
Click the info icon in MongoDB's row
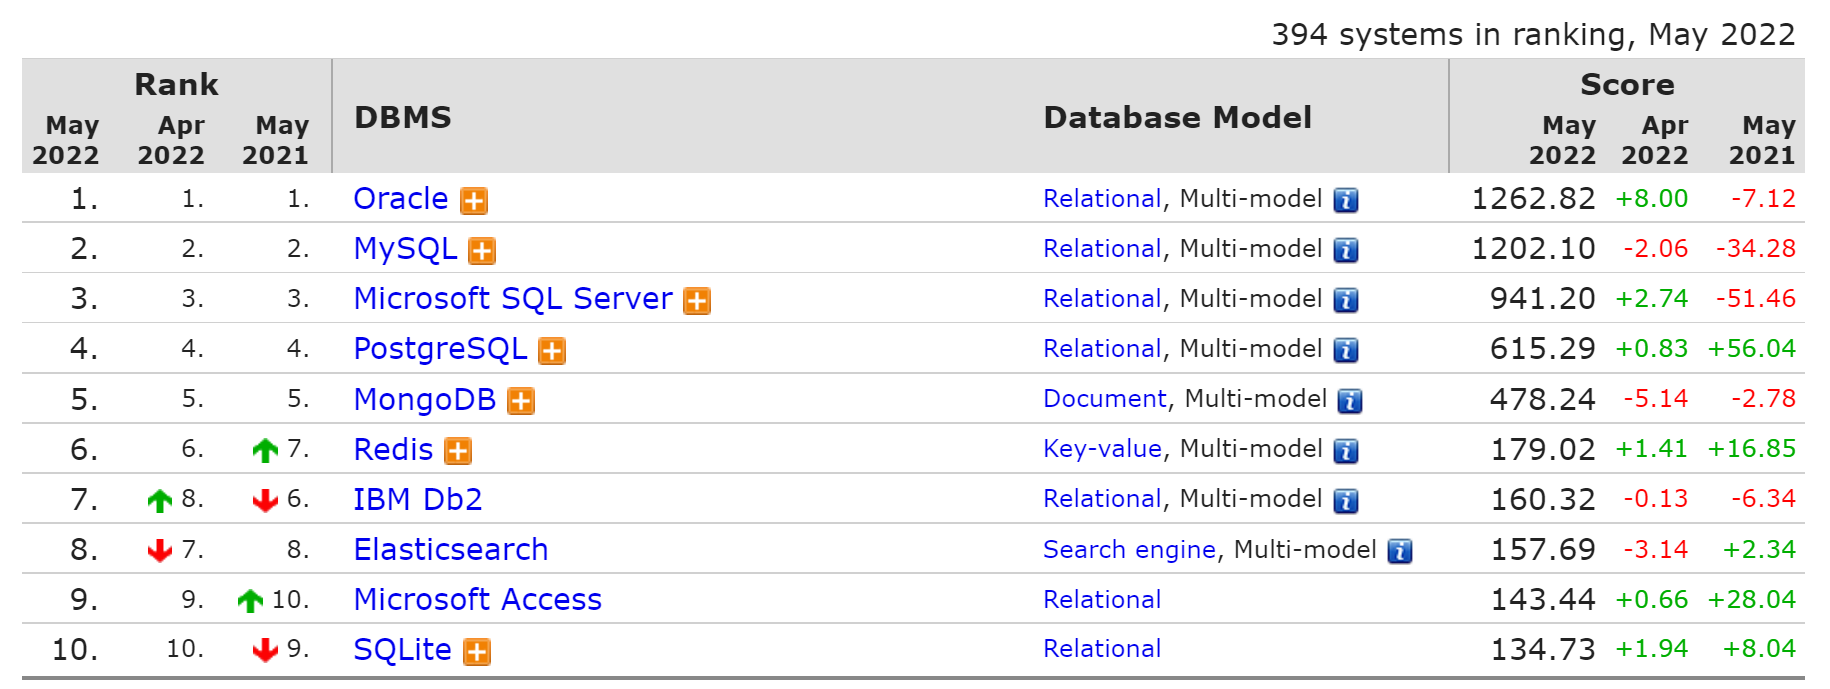[x=1350, y=401]
